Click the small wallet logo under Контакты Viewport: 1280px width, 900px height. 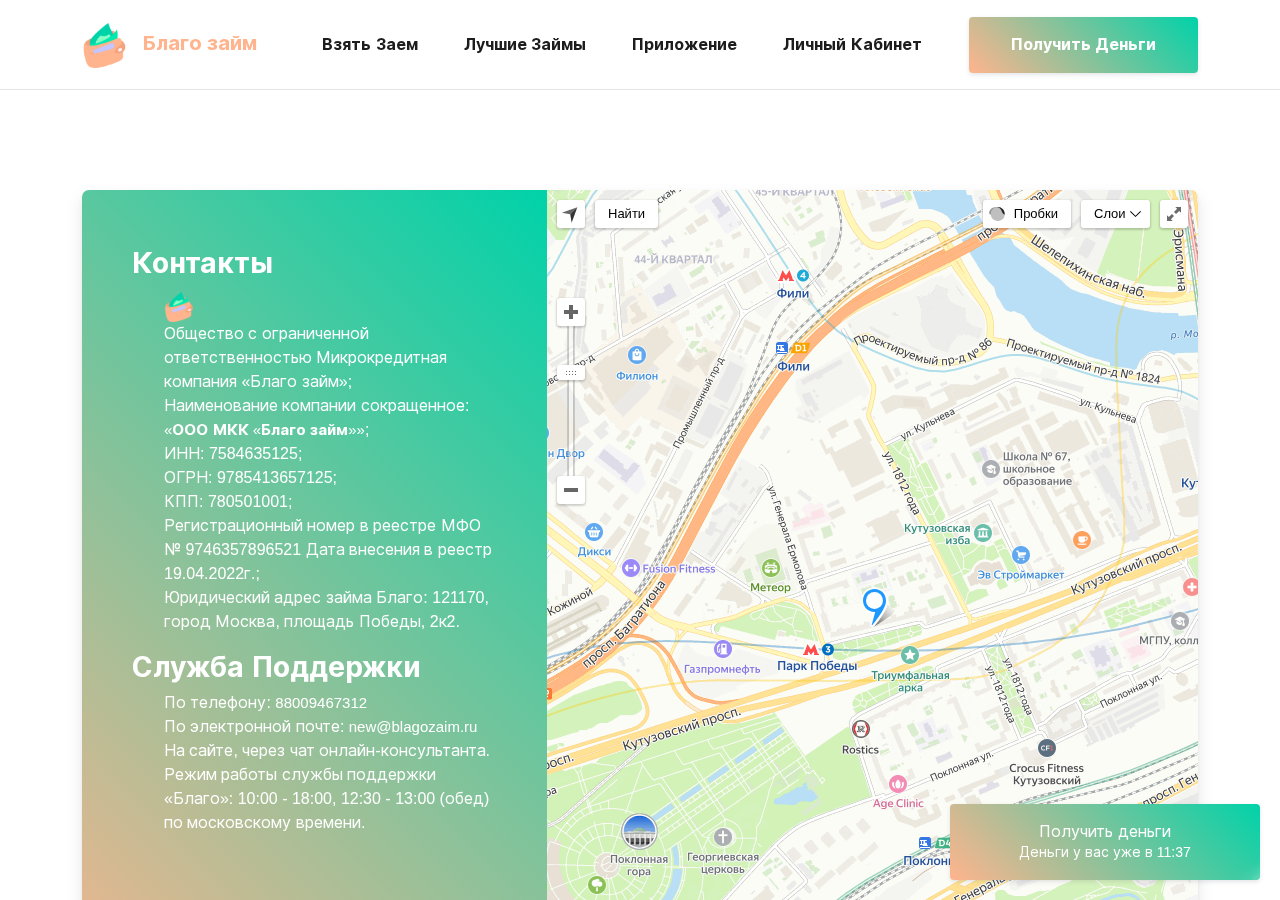pos(179,307)
